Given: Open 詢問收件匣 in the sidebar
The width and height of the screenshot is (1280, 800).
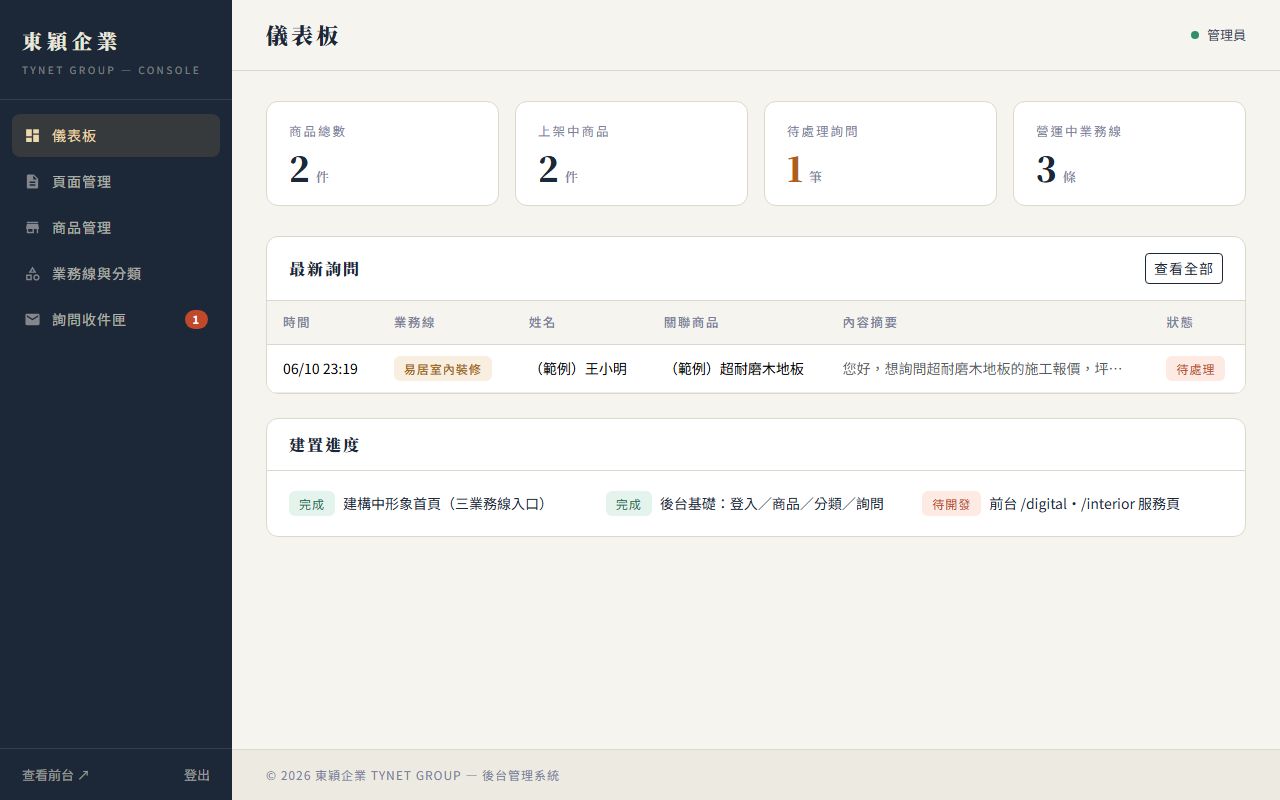Looking at the screenshot, I should click(116, 320).
